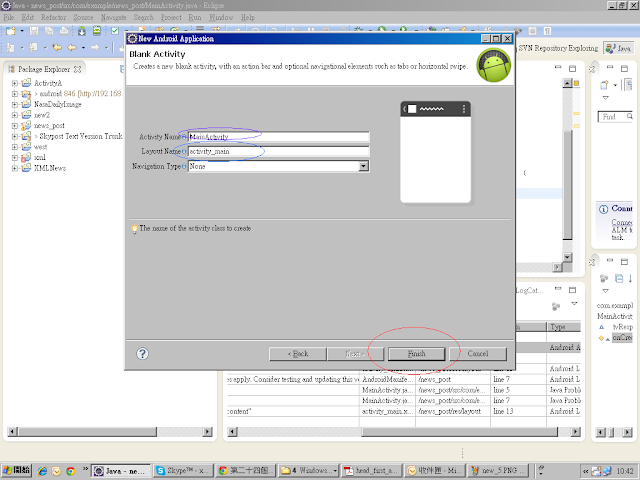Click the editor vertical scrollbar down arrow

pyautogui.click(x=567, y=257)
